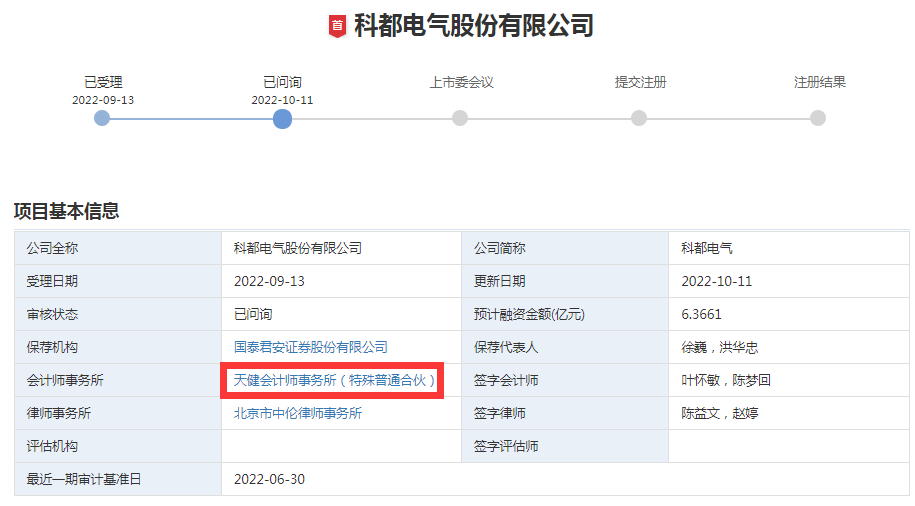Click the 2022-09-13 date under 已受理
The image size is (915, 506).
tap(103, 100)
